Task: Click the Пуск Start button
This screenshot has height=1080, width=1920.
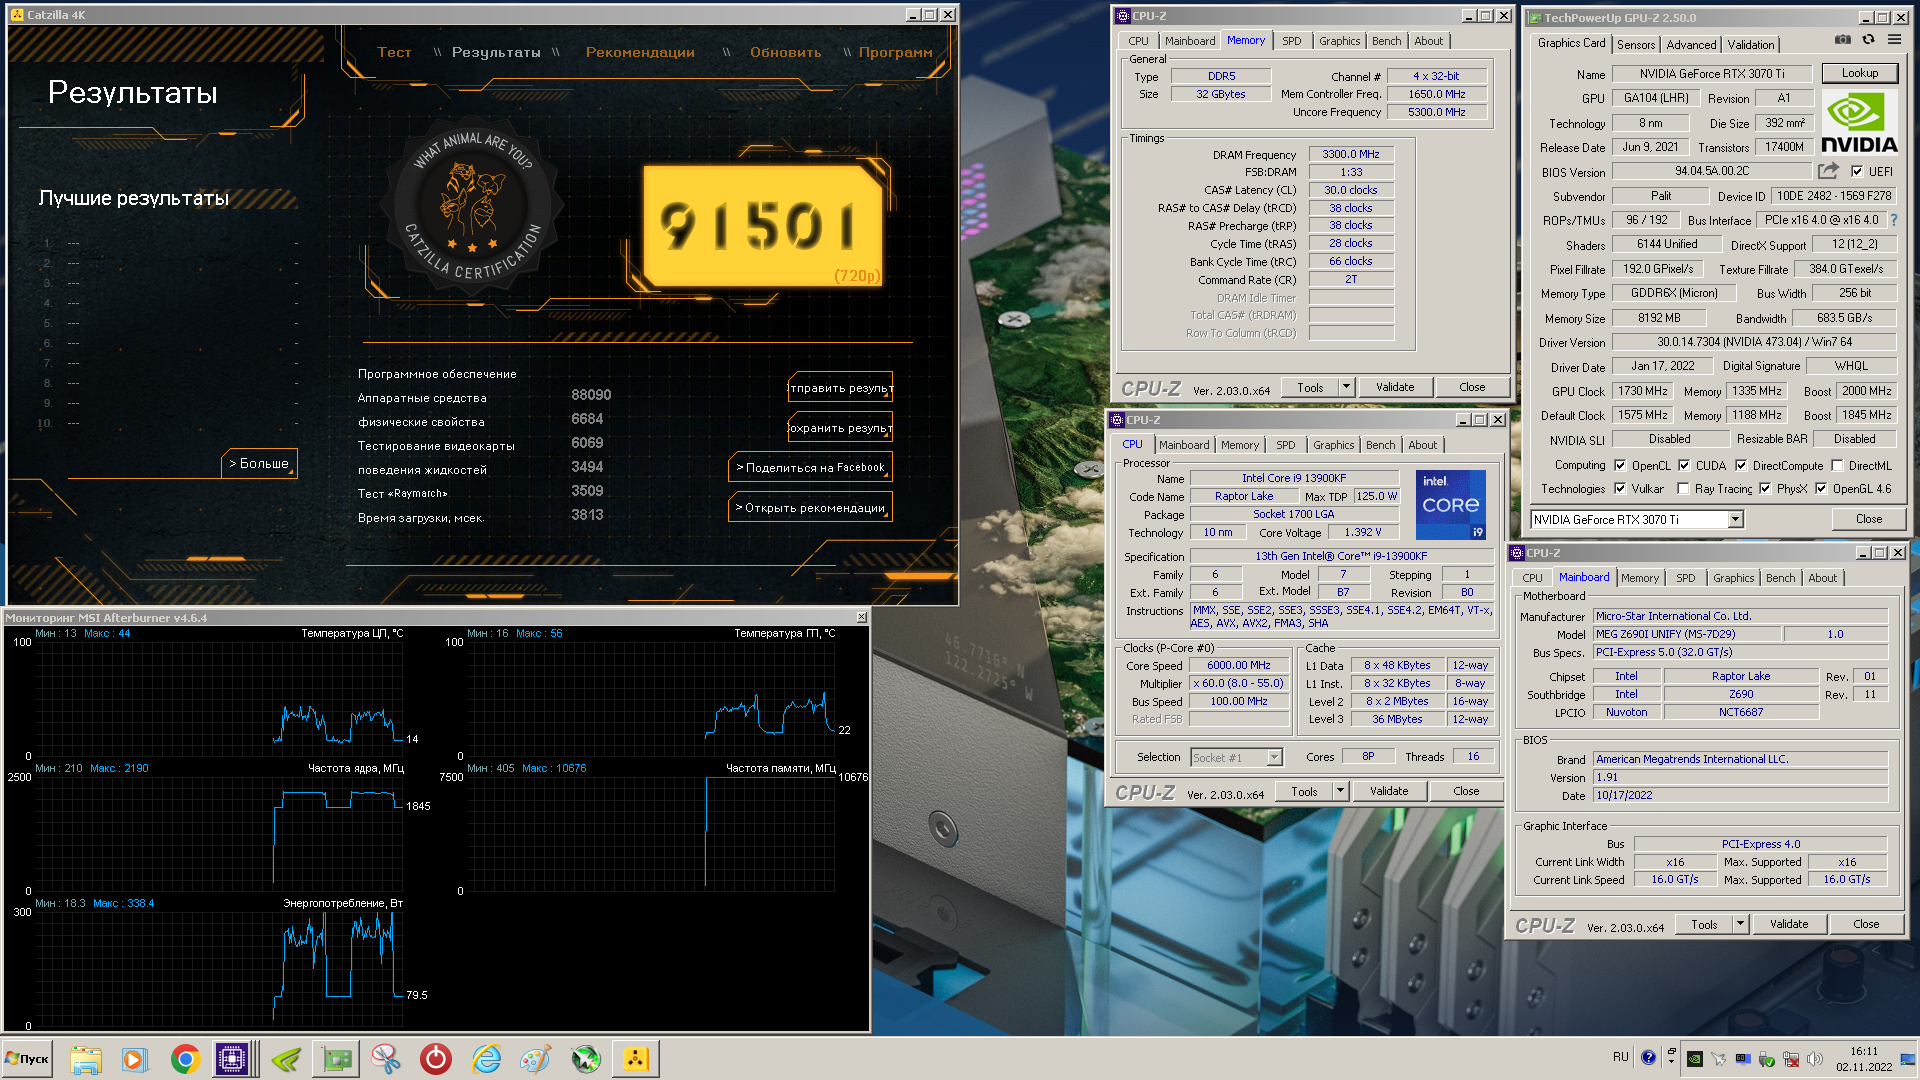Action: [27, 1059]
